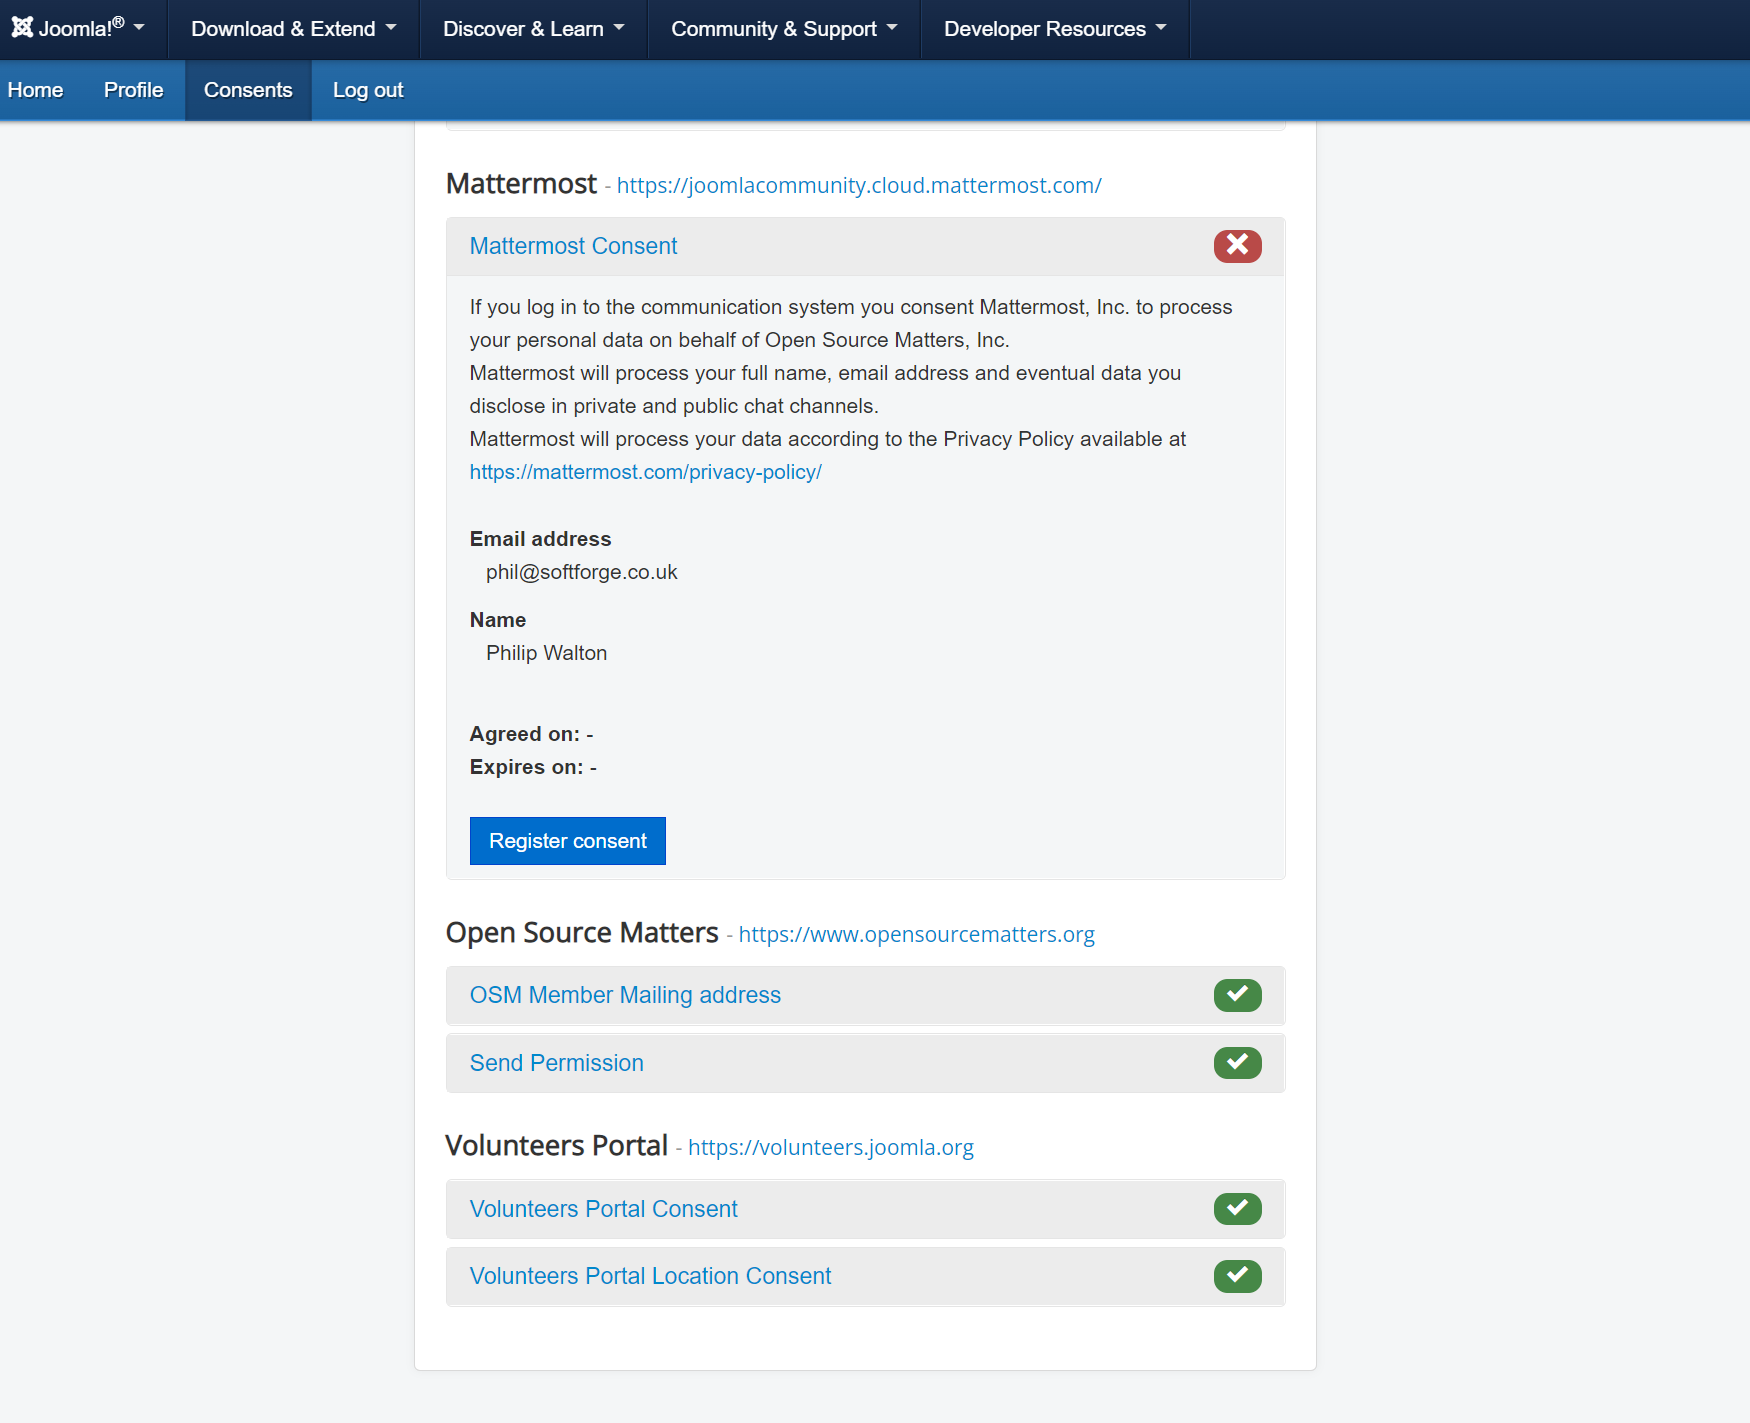
Task: Click green check beside Send Permission
Action: click(1237, 1062)
